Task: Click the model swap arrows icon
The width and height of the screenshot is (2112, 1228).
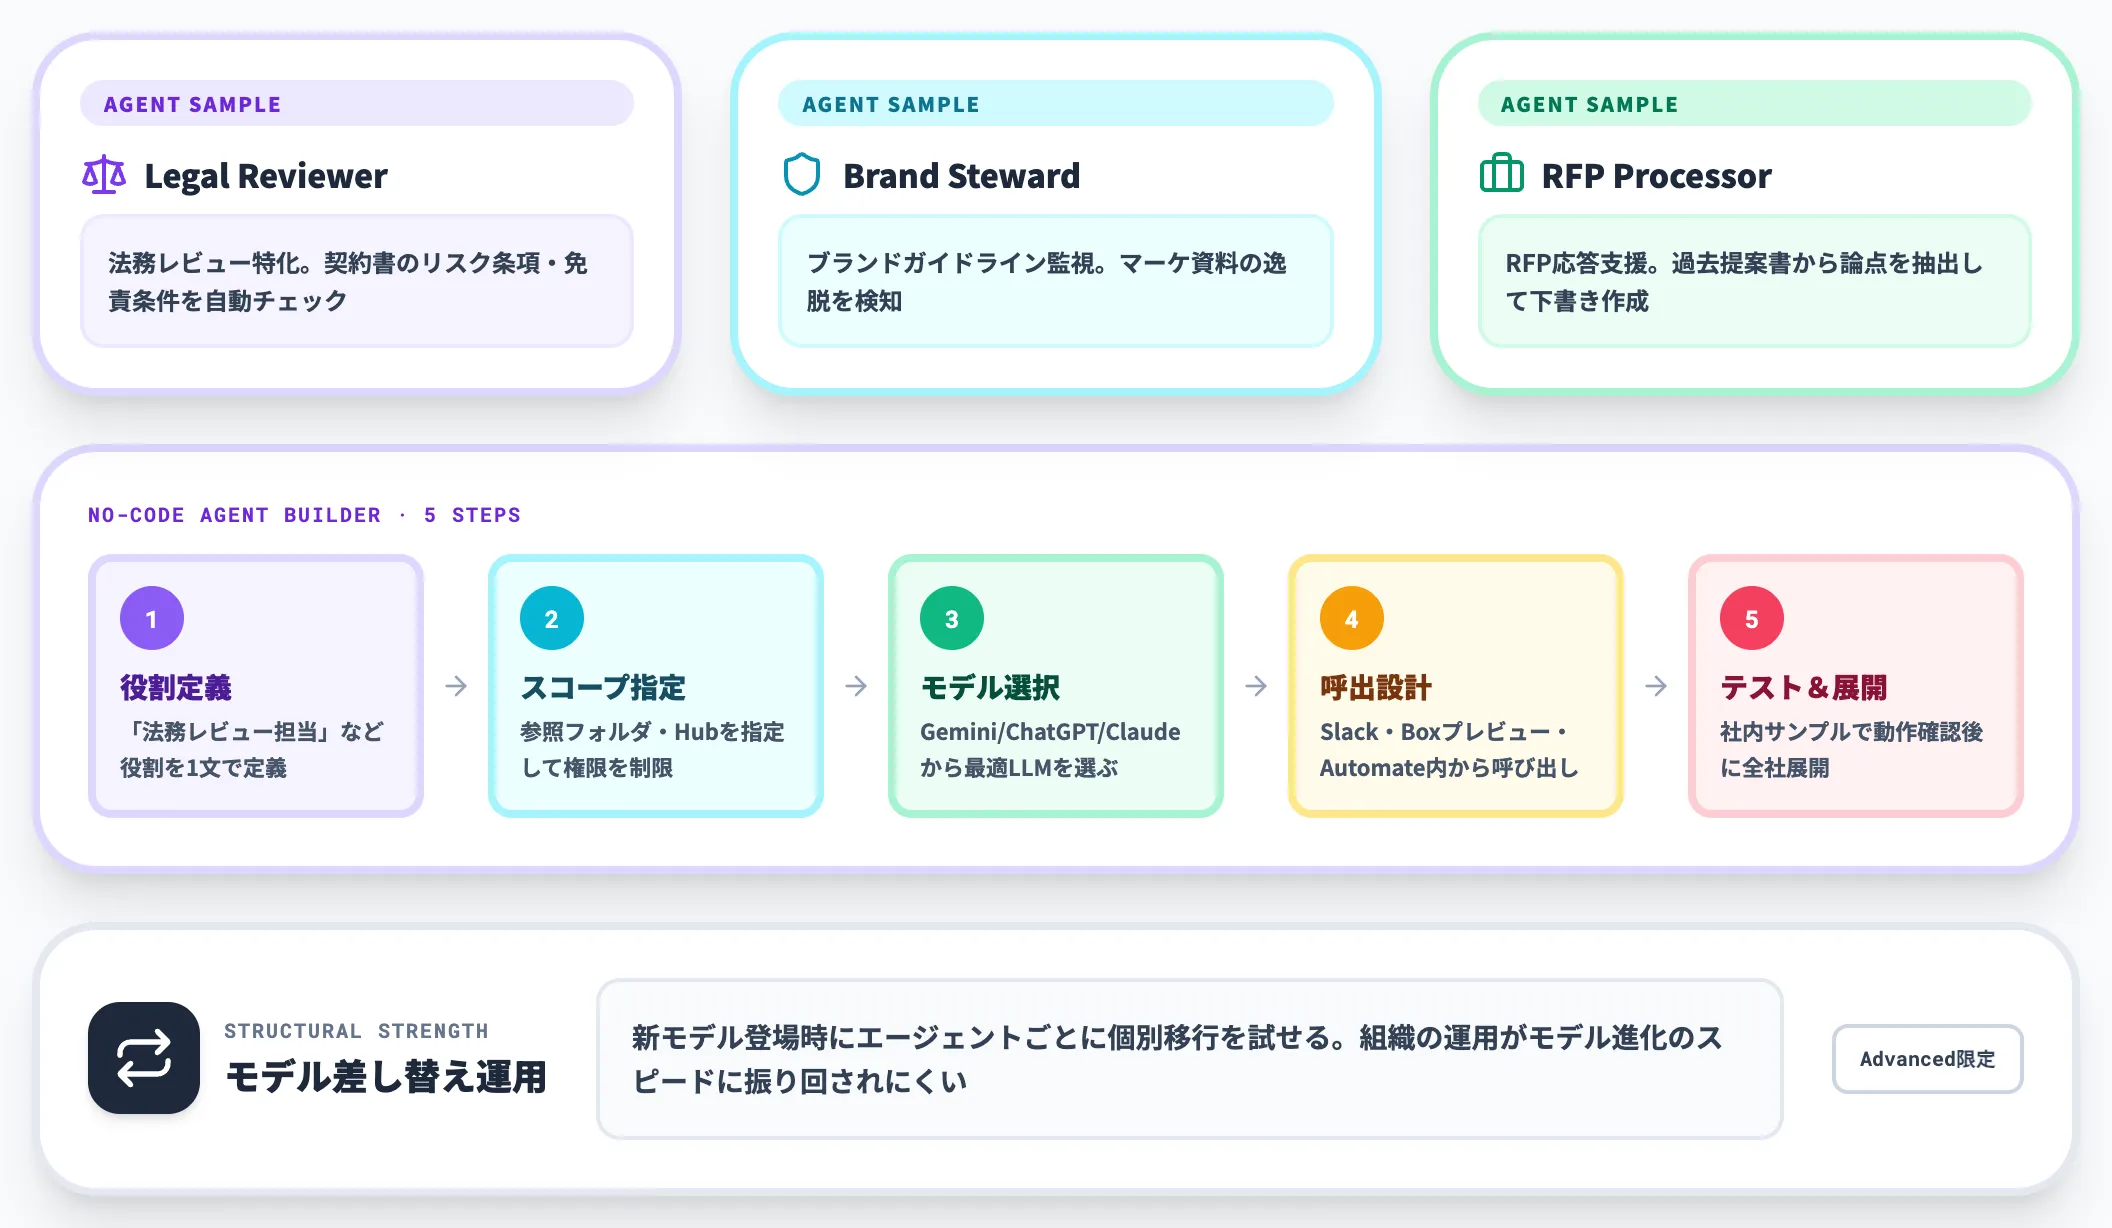Action: coord(144,1058)
